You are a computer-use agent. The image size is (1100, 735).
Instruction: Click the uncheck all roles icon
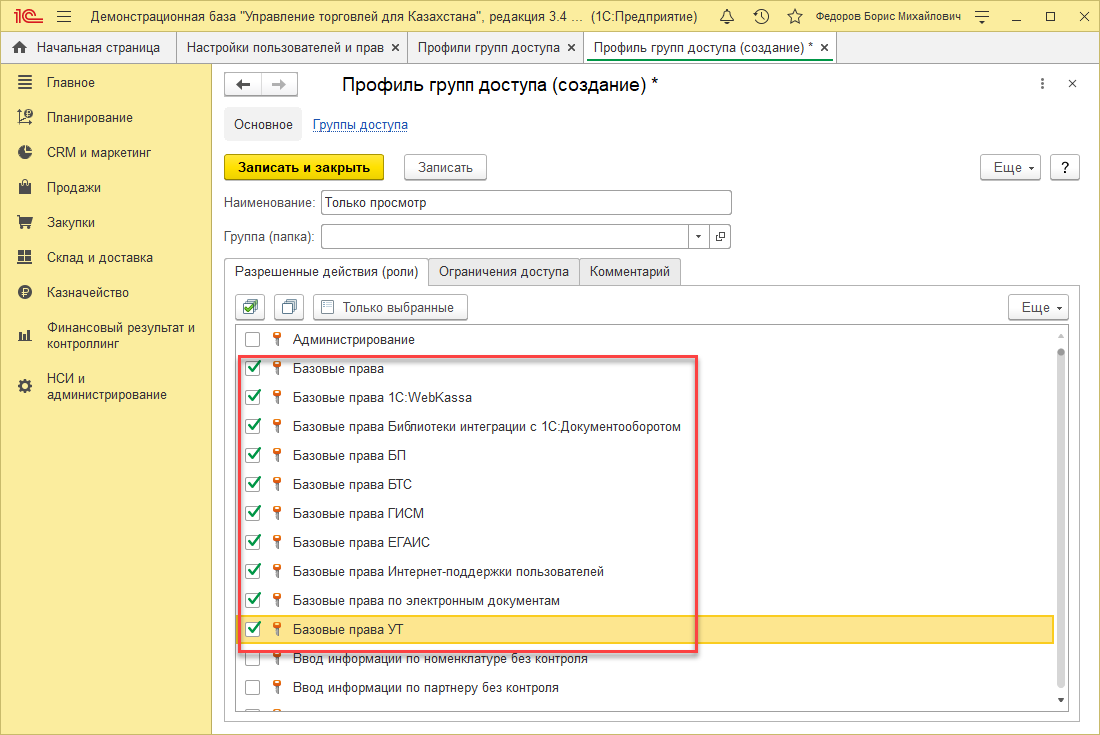coord(289,307)
